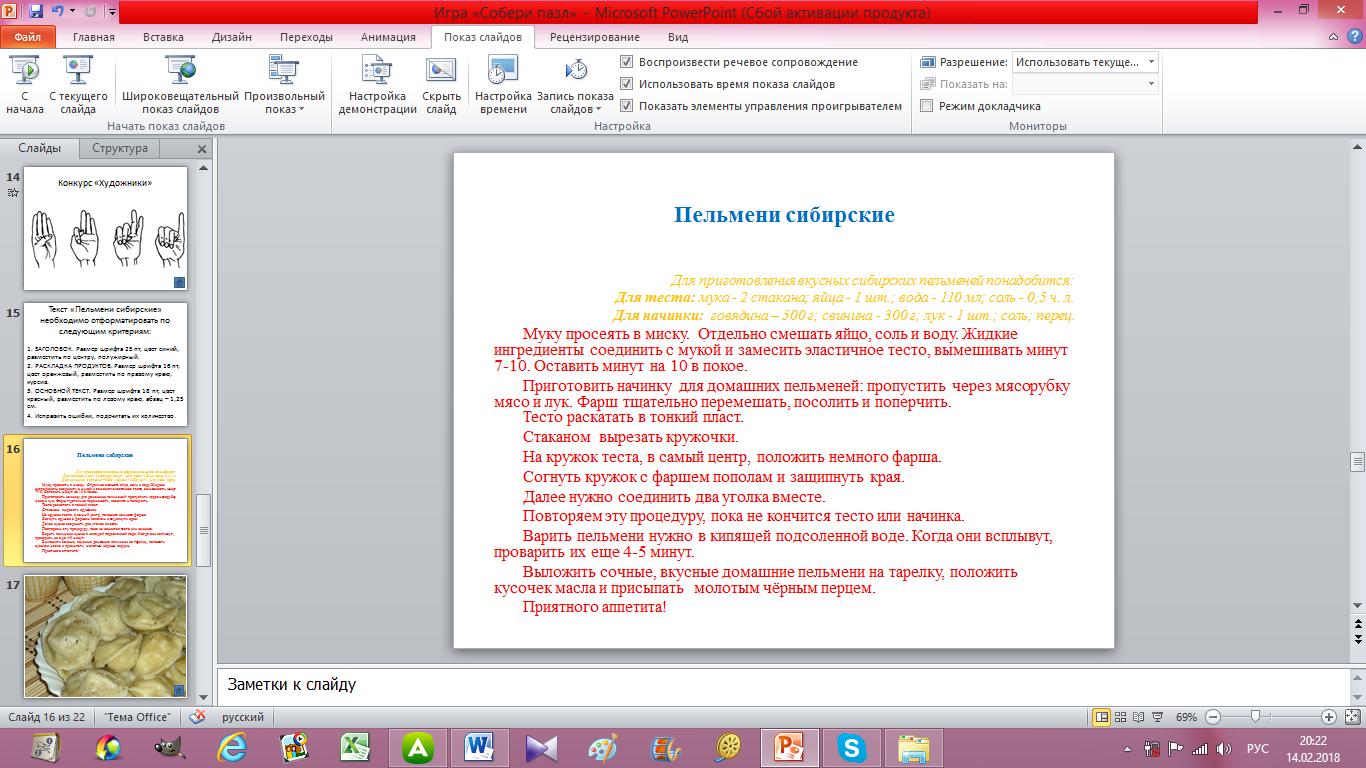Customize quick access toolbar dropdown
This screenshot has height=768, width=1366.
tap(111, 14)
